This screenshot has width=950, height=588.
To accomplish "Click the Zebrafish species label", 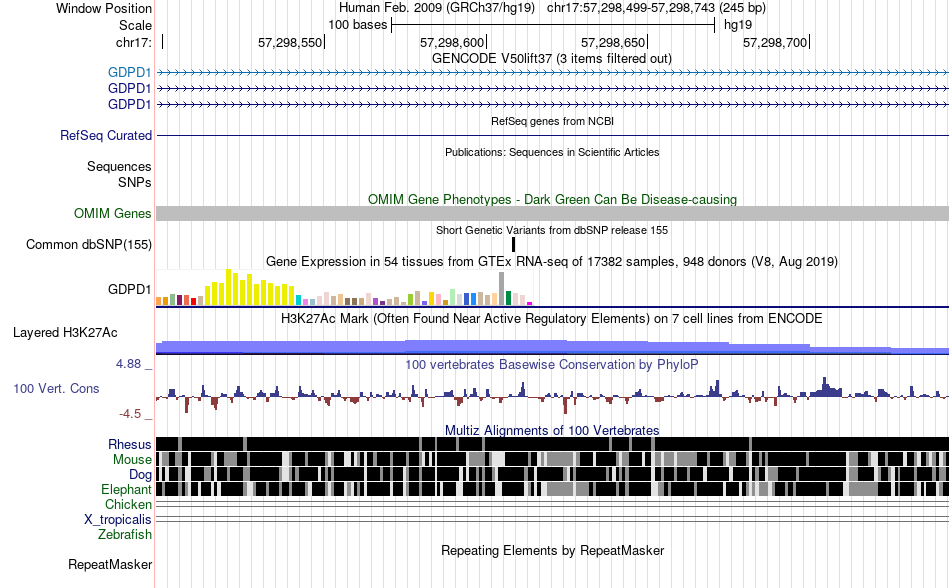I will 125,535.
